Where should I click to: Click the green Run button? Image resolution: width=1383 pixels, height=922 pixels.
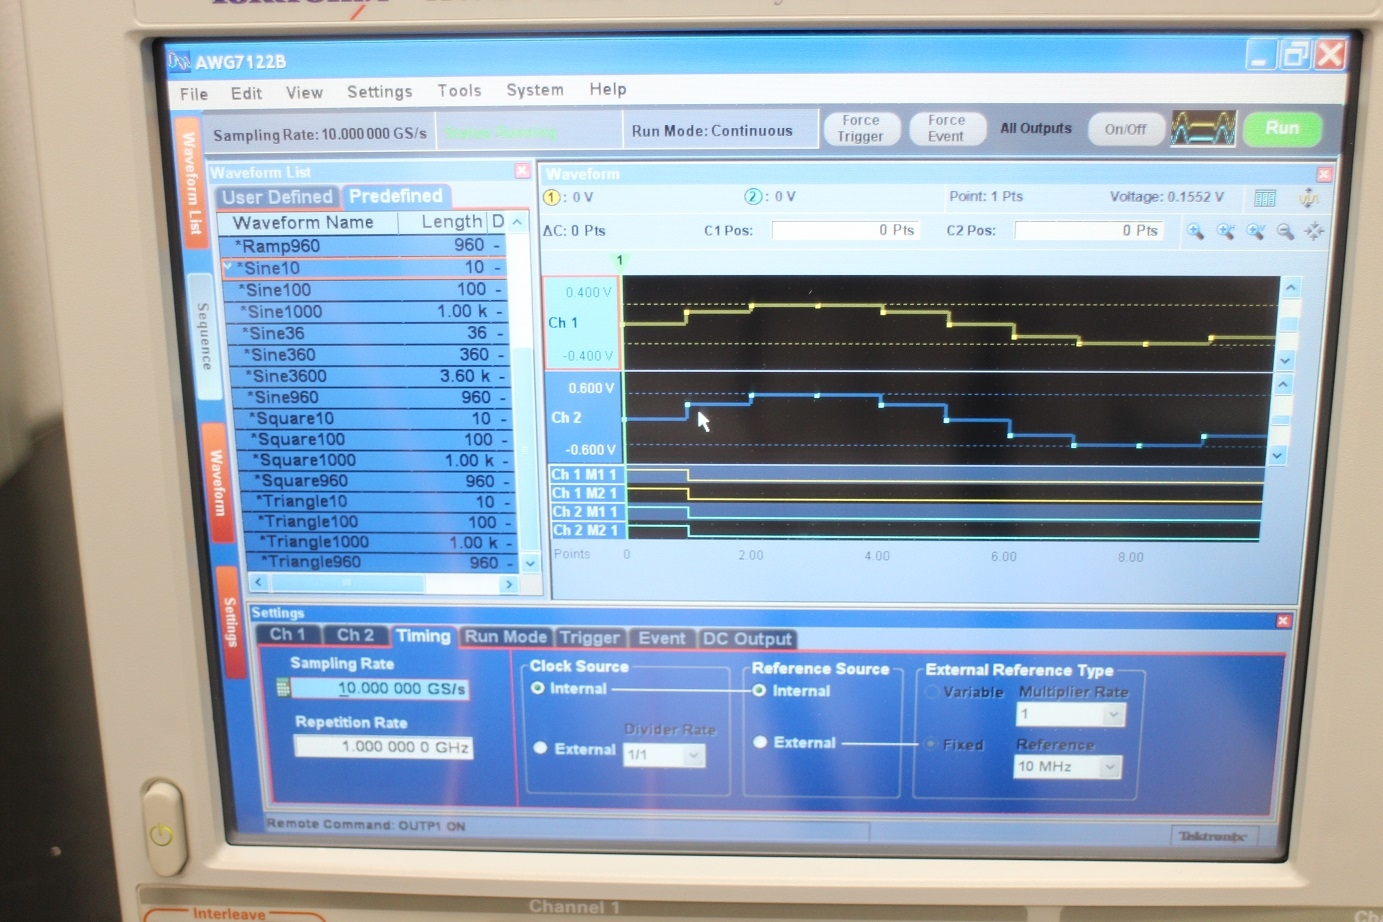[x=1282, y=128]
